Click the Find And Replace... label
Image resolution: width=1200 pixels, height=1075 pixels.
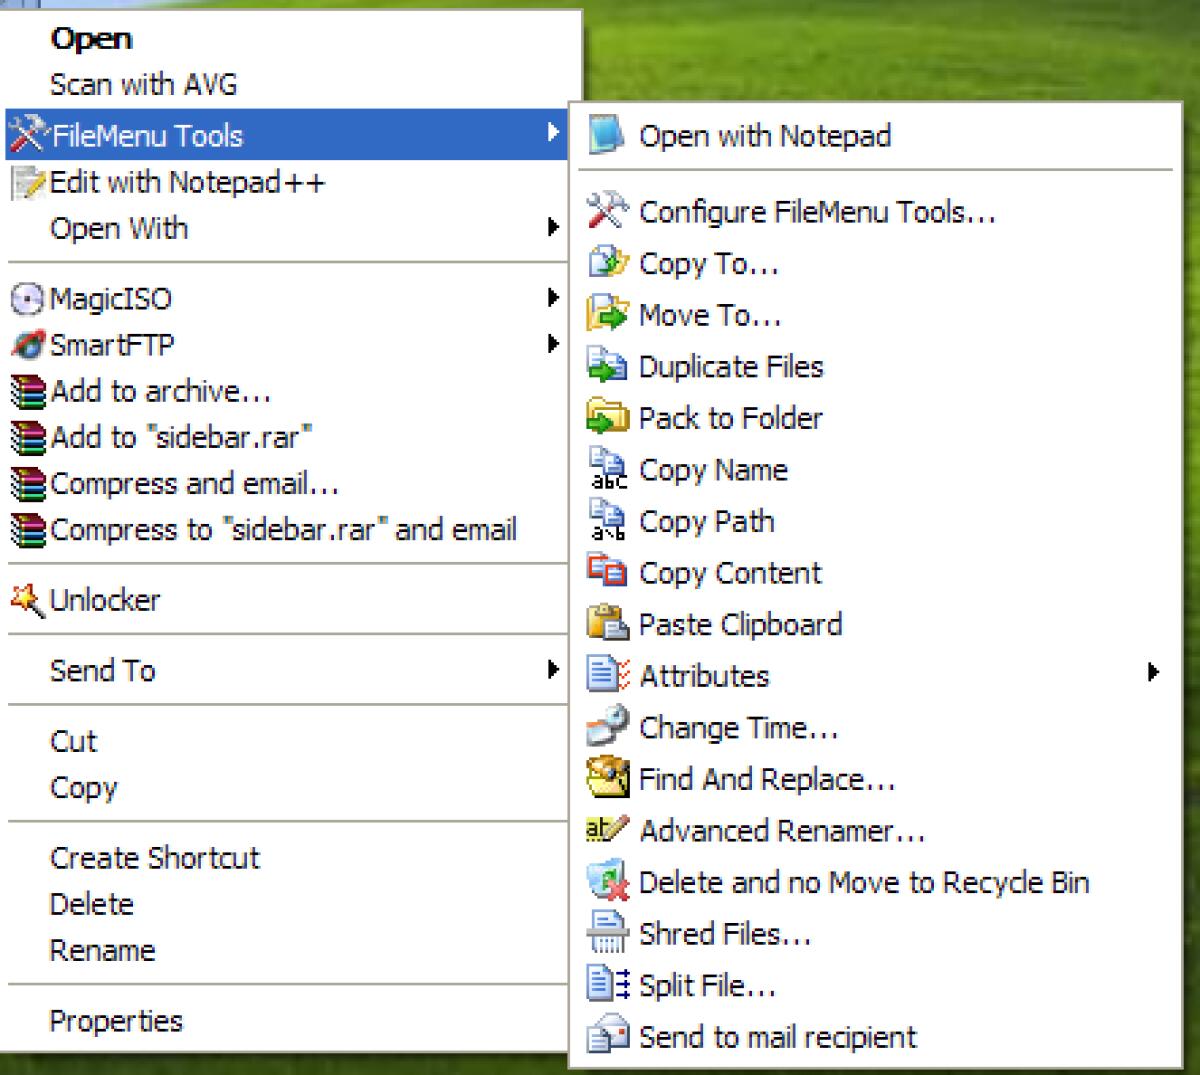click(x=767, y=779)
